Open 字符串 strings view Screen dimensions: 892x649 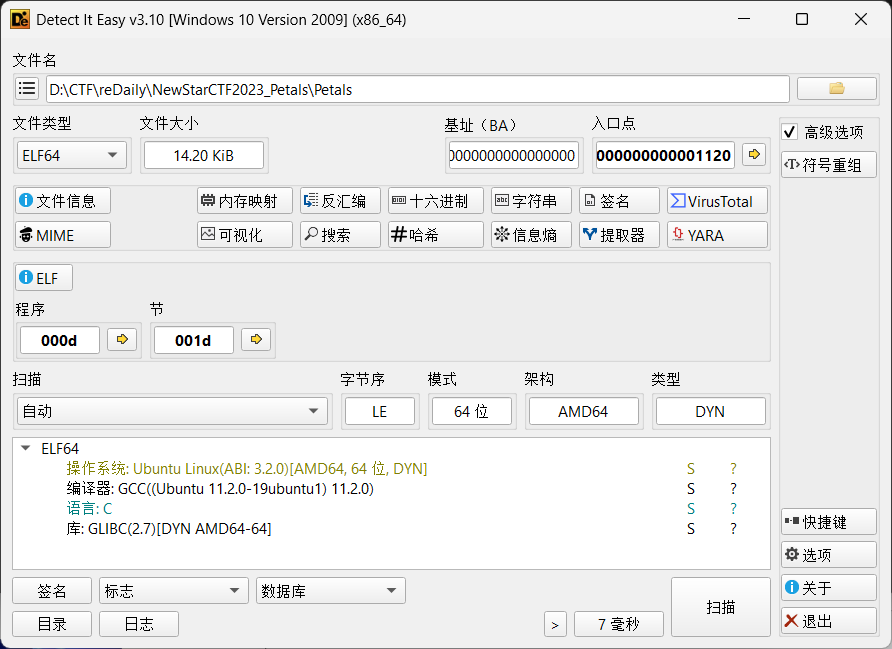[x=531, y=201]
